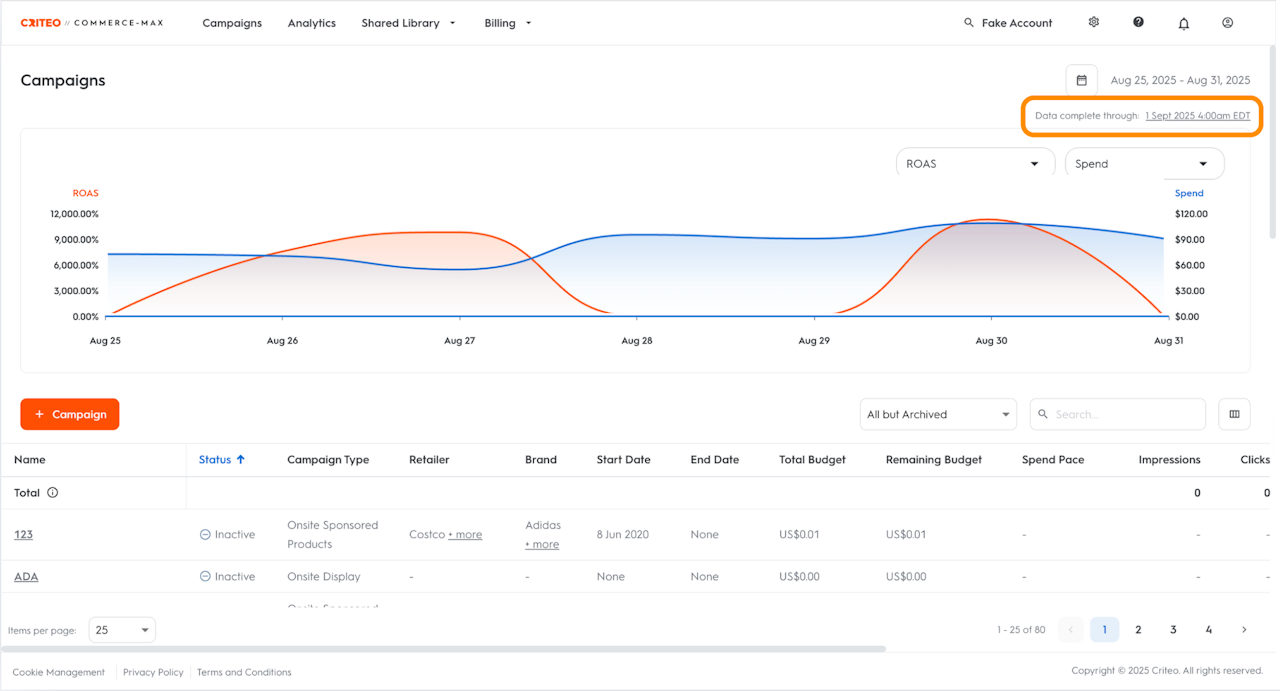Image resolution: width=1280 pixels, height=691 pixels.
Task: Click the calendar date picker icon
Action: click(x=1081, y=80)
